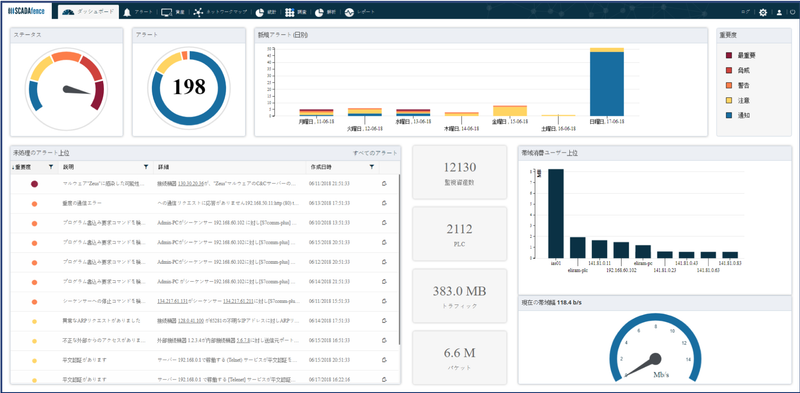Open IP link 130.30.20.36 in Zeus row
800x393 pixels.
191,184
